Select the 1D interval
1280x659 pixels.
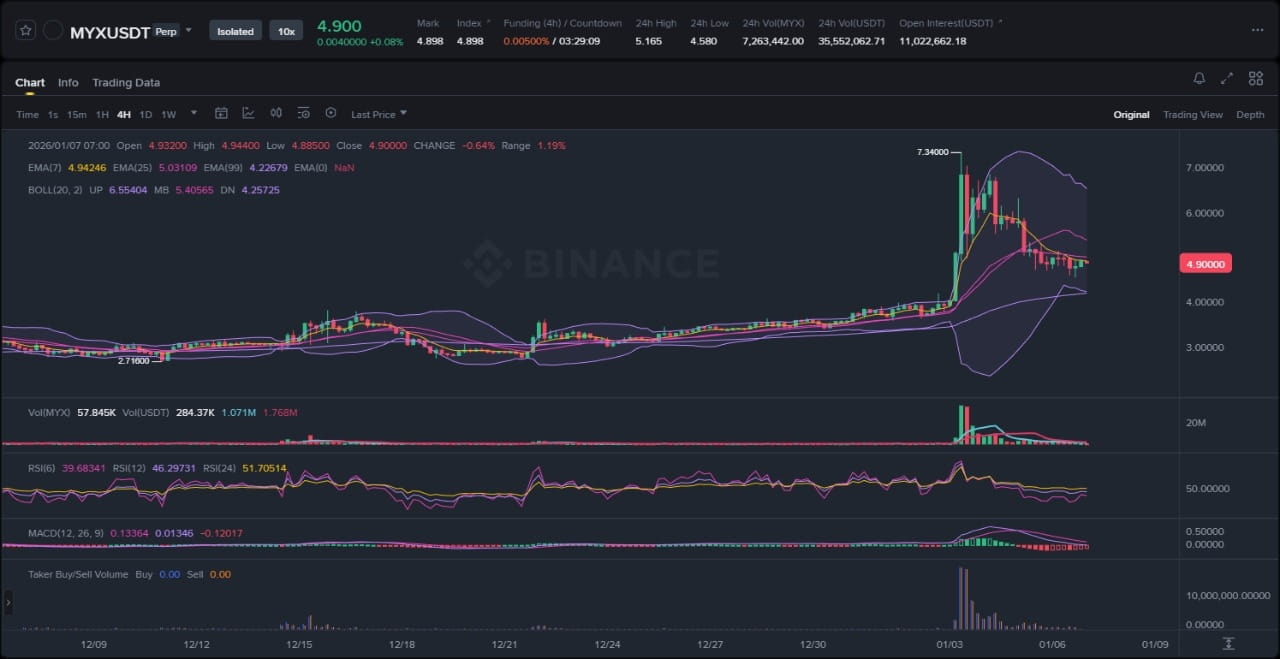146,115
